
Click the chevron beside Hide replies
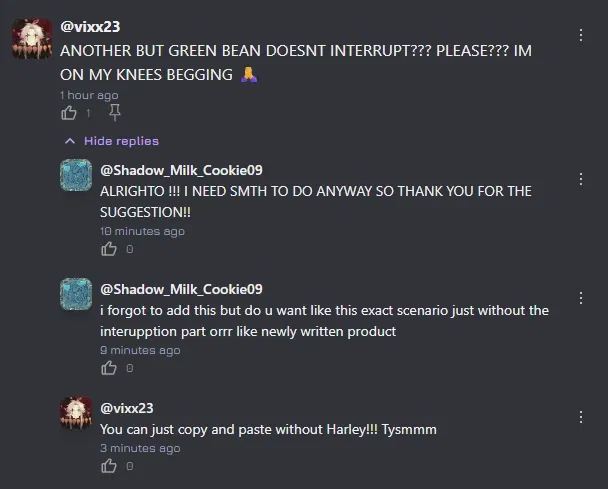[x=70, y=141]
